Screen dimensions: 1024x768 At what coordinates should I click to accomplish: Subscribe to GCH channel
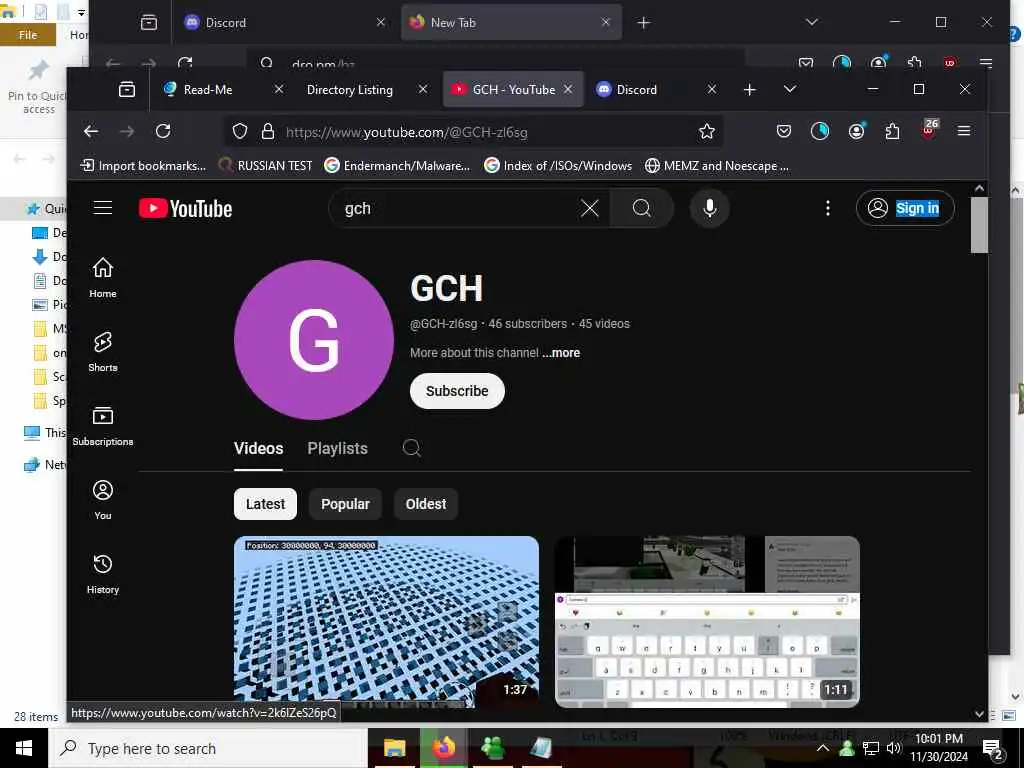(x=457, y=391)
